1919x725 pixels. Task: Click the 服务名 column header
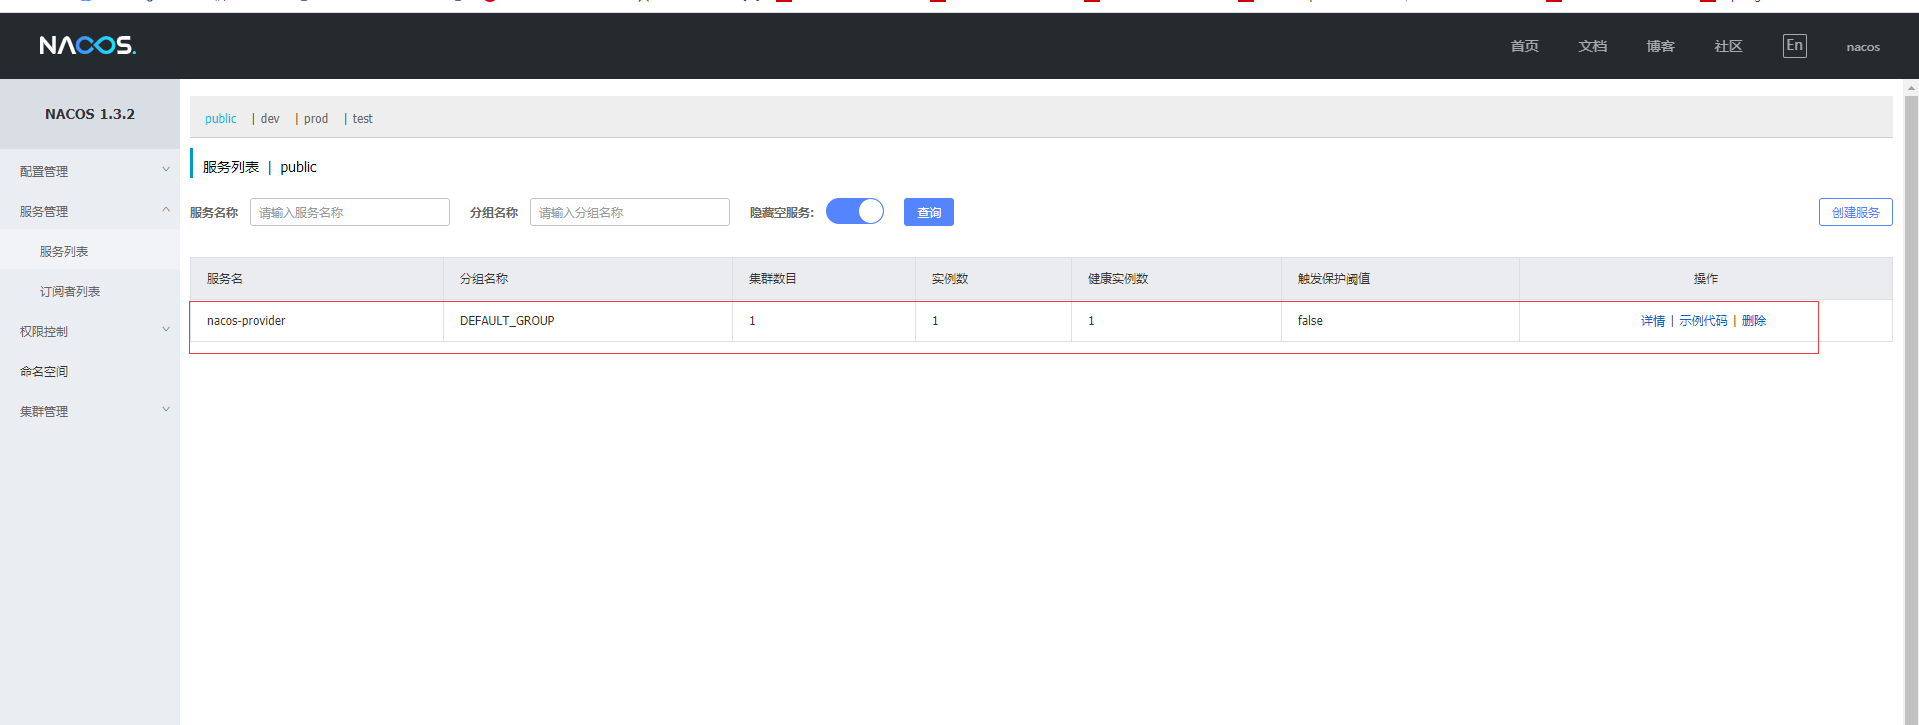317,279
